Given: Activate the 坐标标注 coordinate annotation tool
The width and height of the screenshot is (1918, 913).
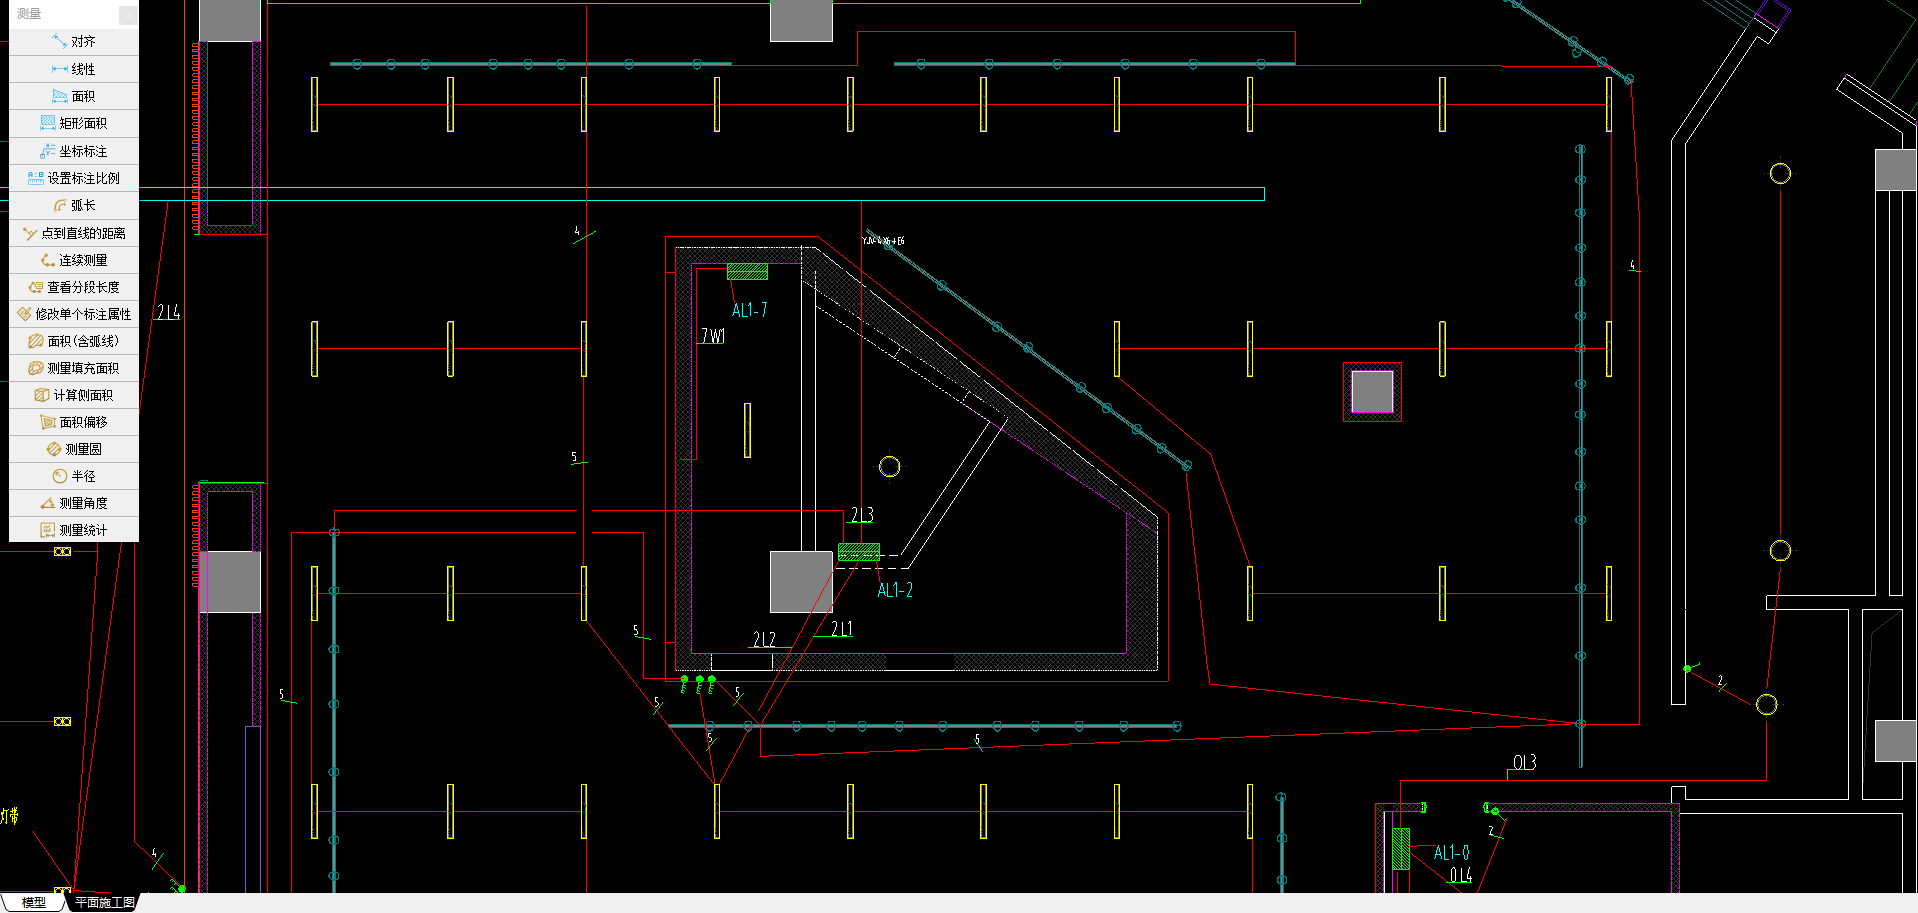Looking at the screenshot, I should 74,151.
